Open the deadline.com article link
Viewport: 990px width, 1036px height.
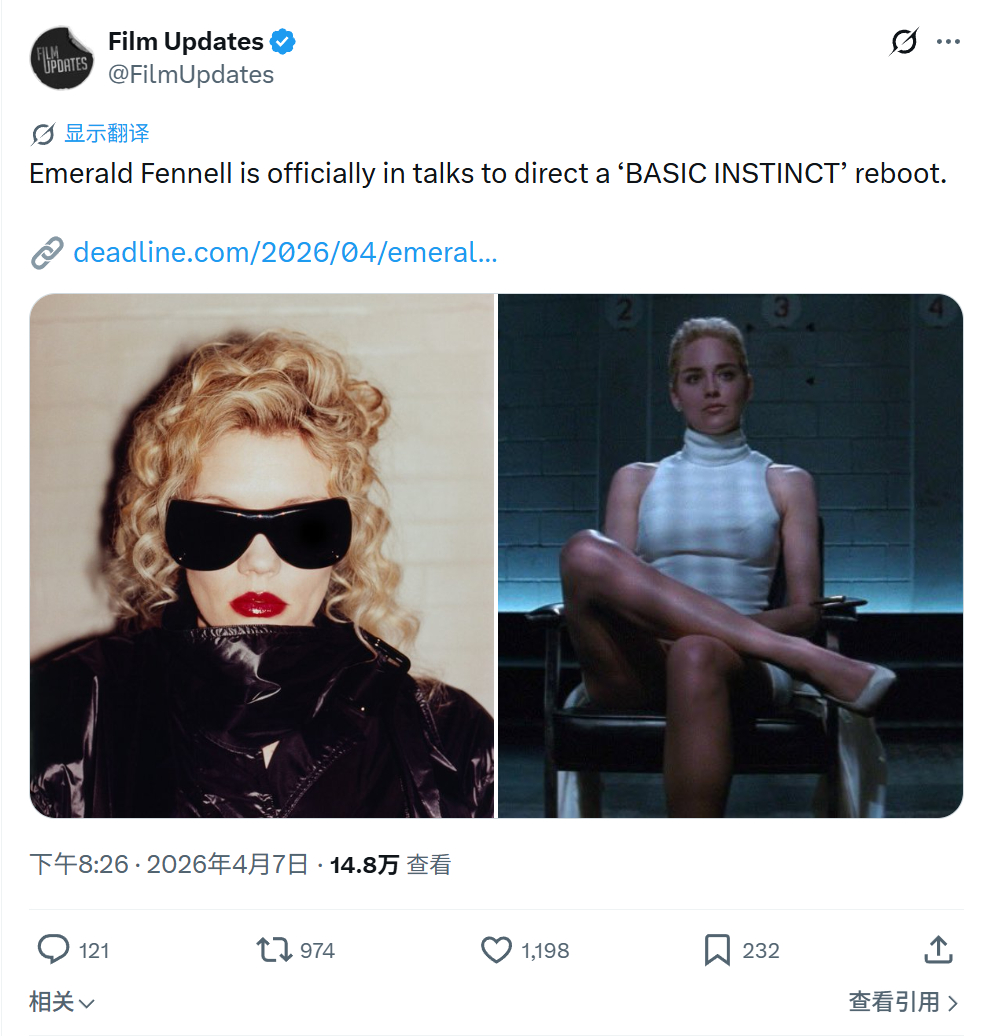point(285,252)
